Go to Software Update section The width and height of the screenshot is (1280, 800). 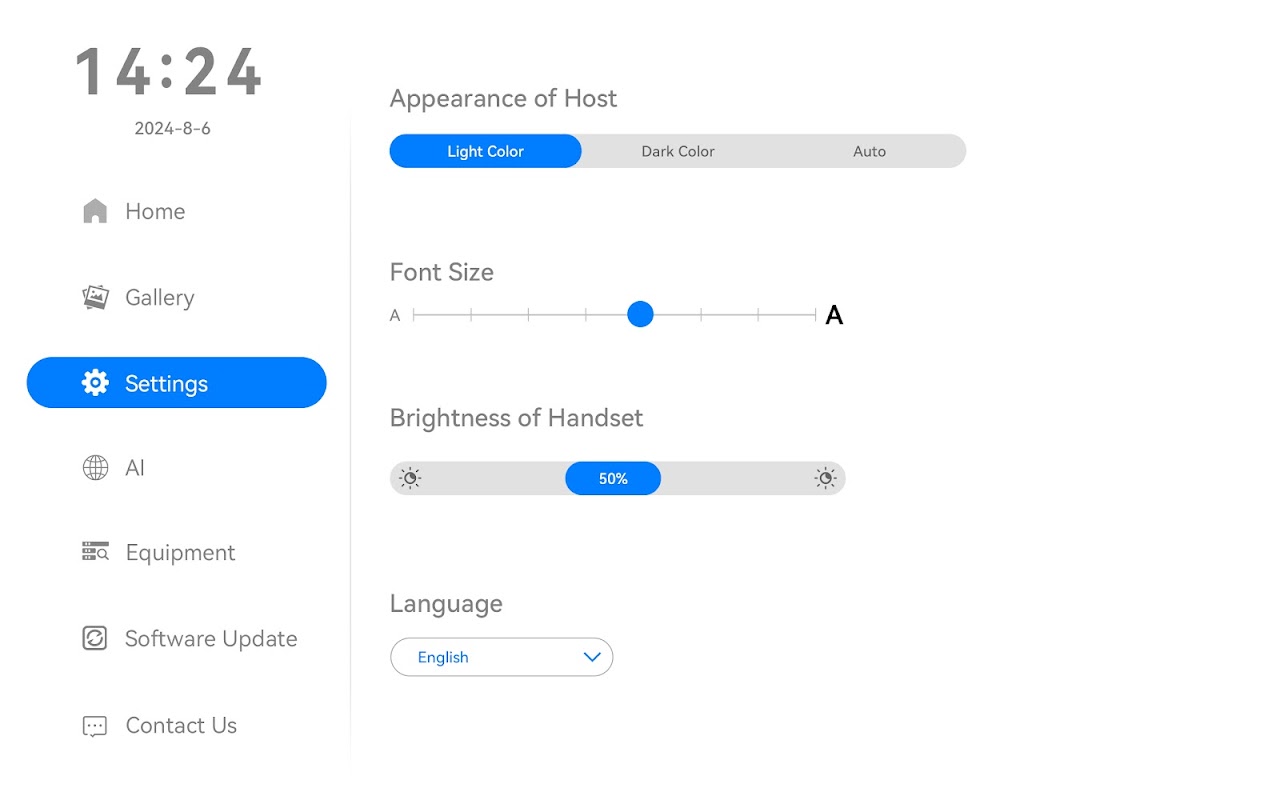pos(210,638)
